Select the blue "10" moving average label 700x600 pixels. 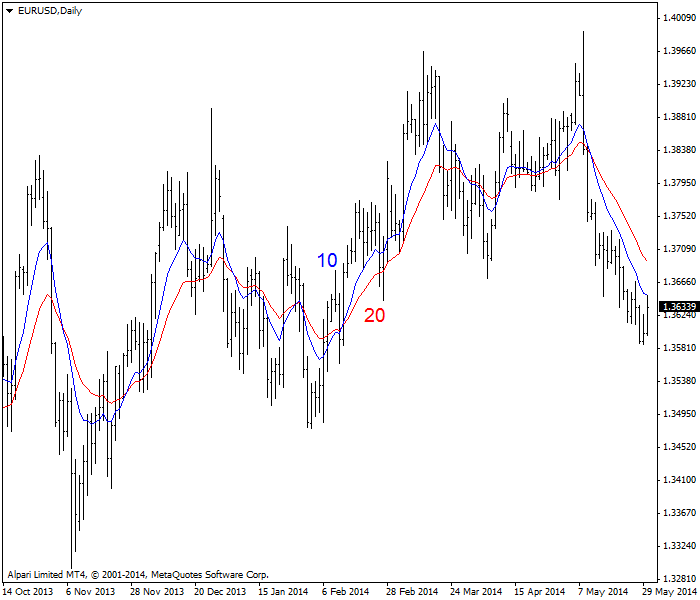coord(327,261)
